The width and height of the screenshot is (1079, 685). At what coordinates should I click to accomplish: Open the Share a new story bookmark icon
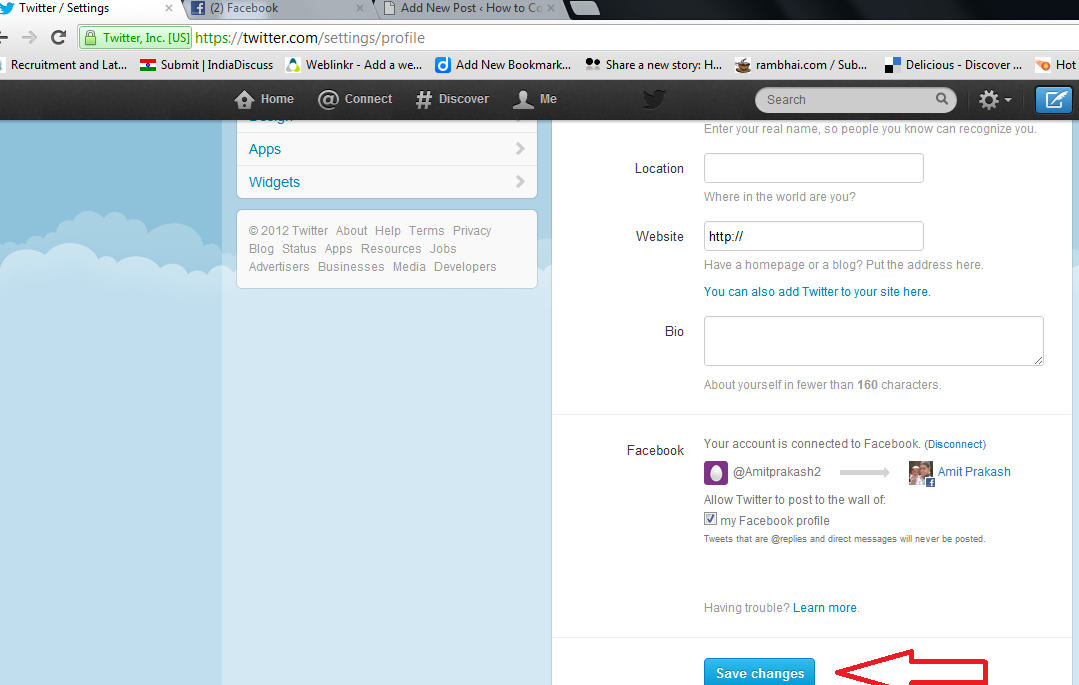click(592, 64)
